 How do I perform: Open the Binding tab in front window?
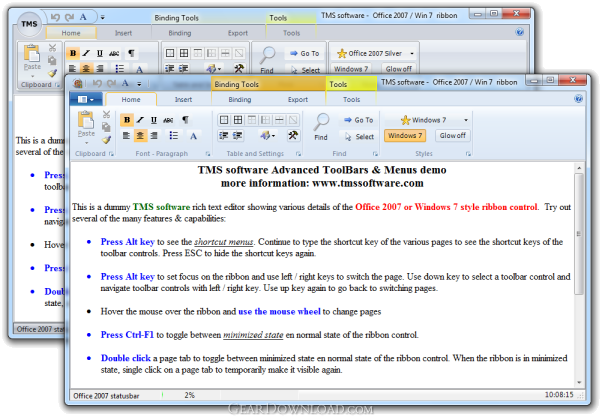tap(240, 99)
